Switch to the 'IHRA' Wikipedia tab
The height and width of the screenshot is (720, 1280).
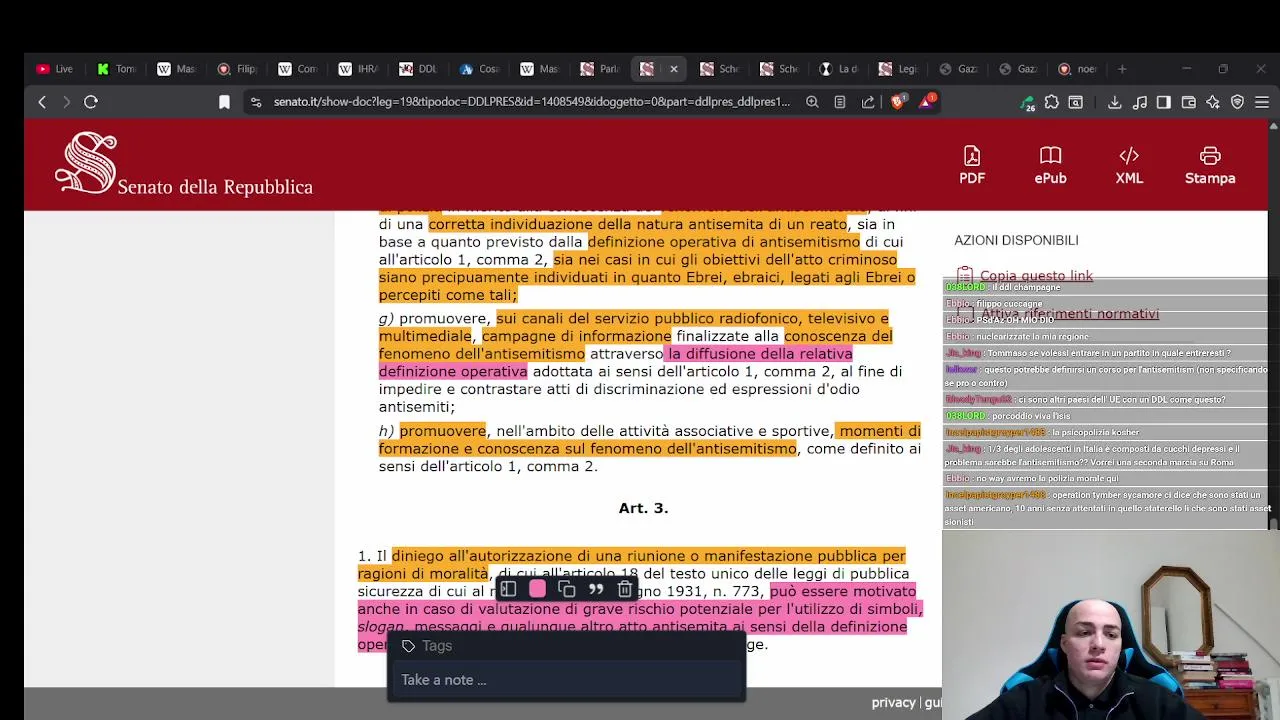pos(357,69)
